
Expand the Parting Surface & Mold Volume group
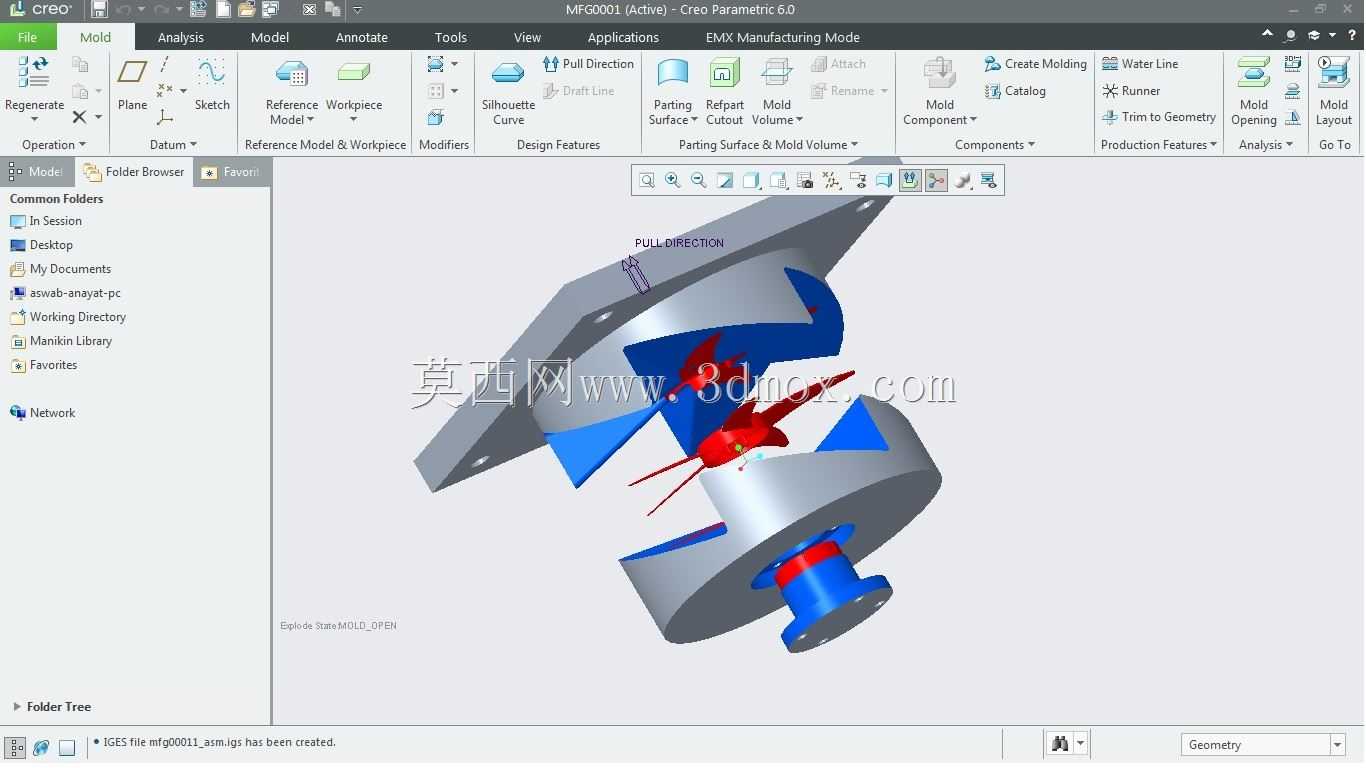[x=768, y=145]
